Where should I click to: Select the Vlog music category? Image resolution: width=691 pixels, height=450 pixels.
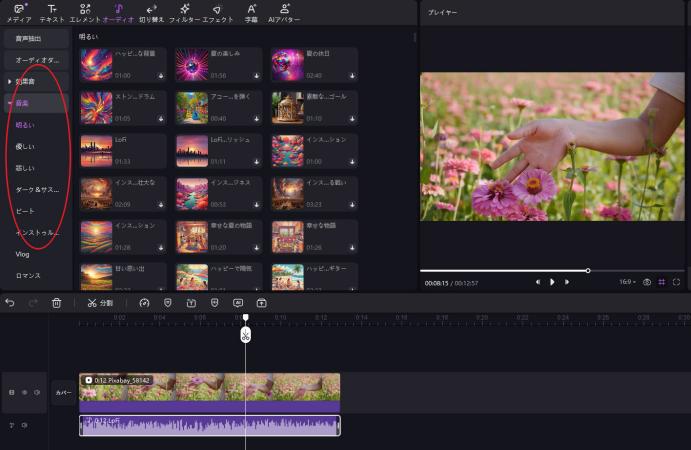(x=22, y=254)
